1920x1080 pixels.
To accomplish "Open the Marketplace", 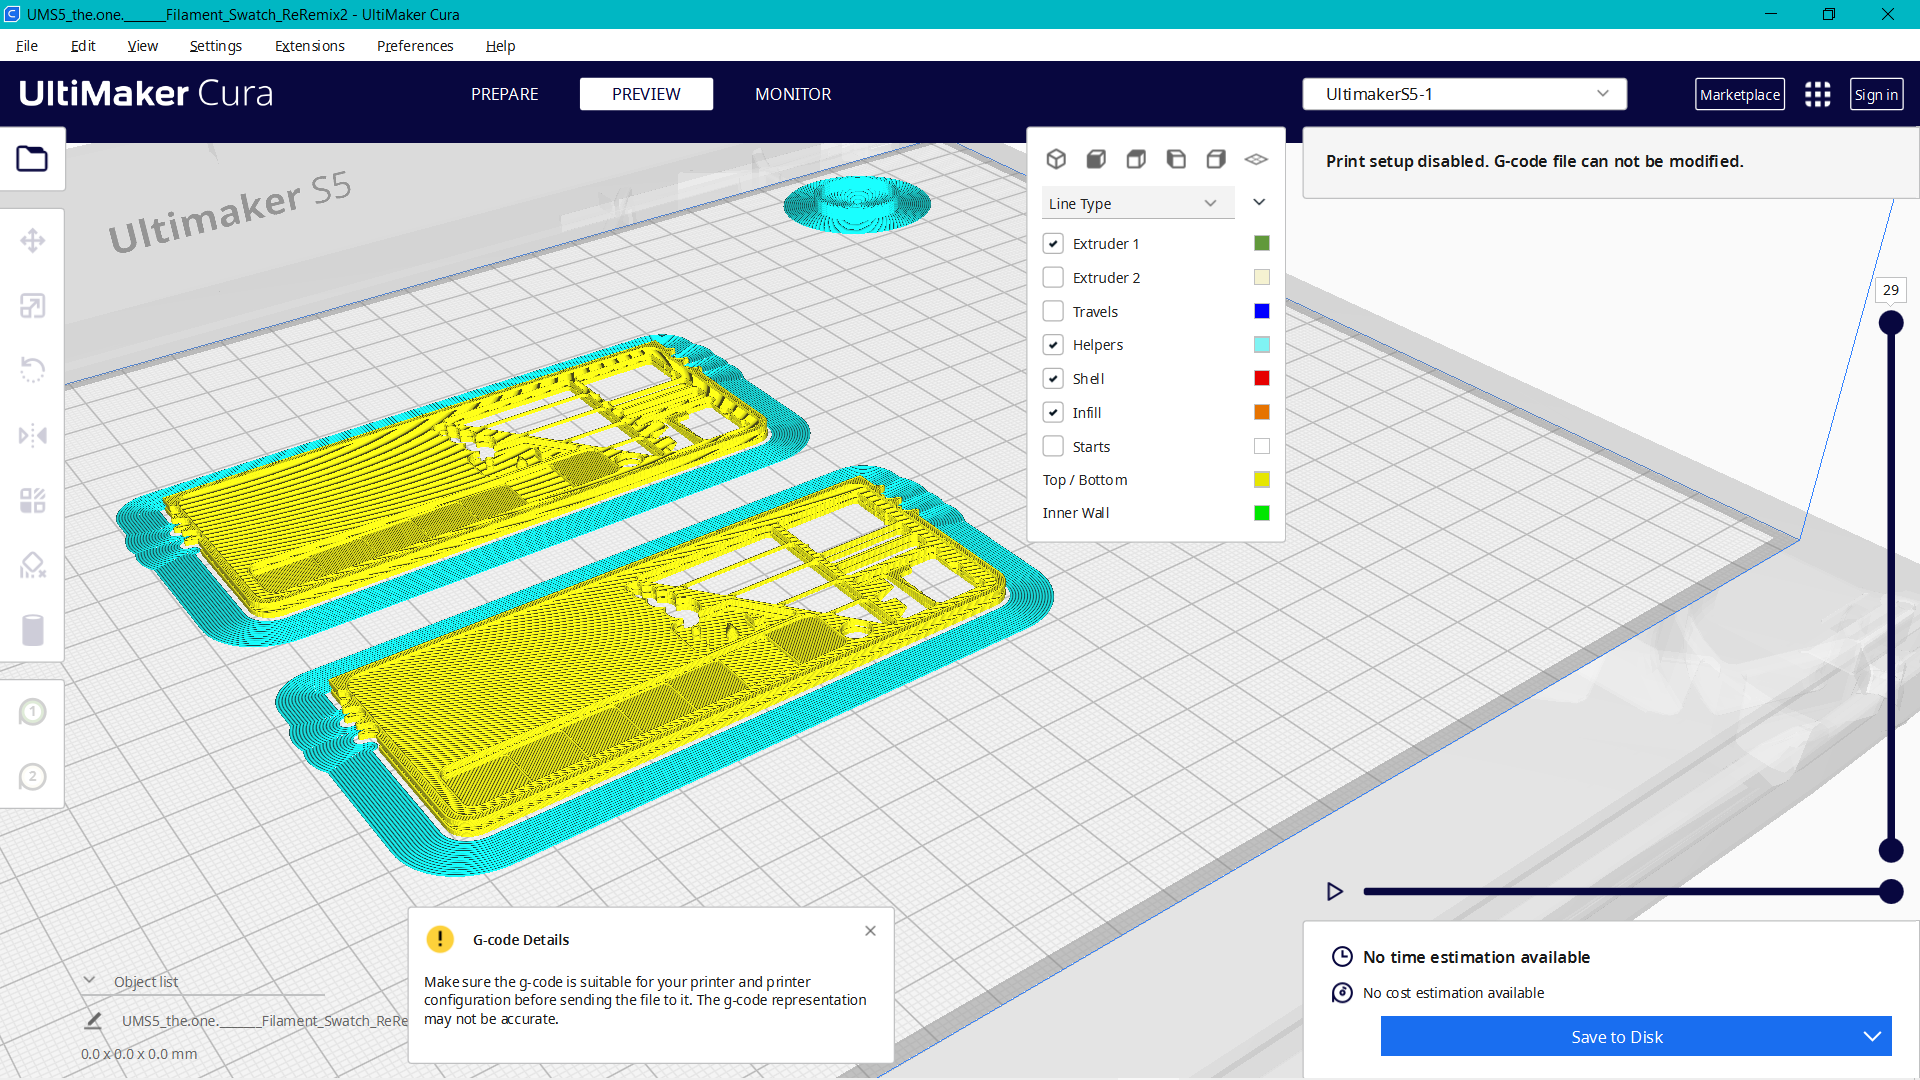I will click(x=1740, y=95).
